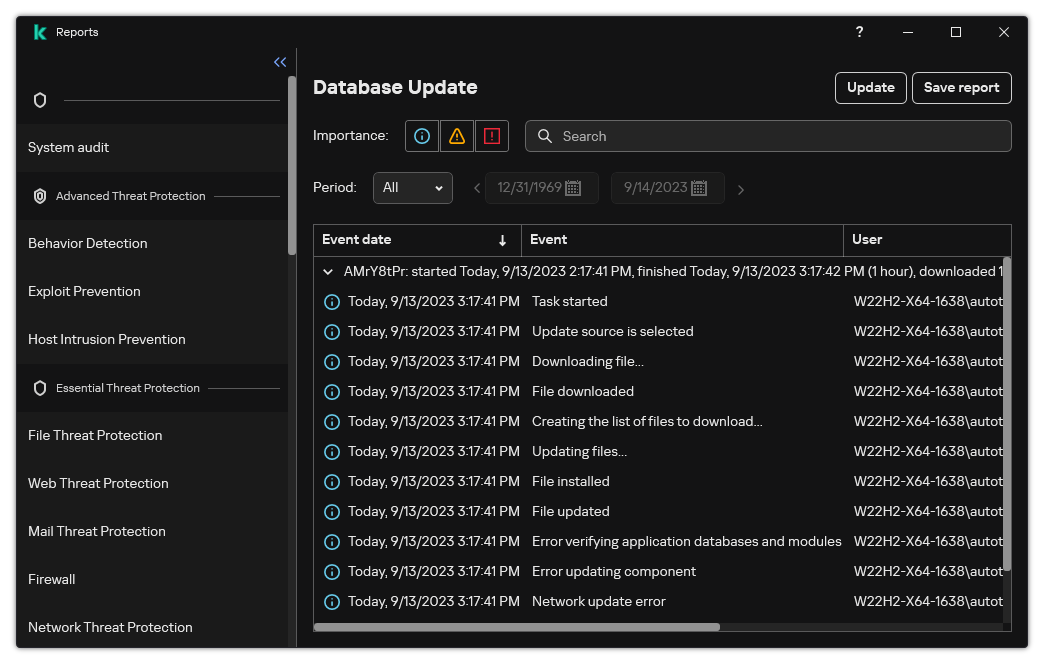The width and height of the screenshot is (1044, 664).
Task: Collapse the AMrY8tPr task event group
Action: click(327, 271)
